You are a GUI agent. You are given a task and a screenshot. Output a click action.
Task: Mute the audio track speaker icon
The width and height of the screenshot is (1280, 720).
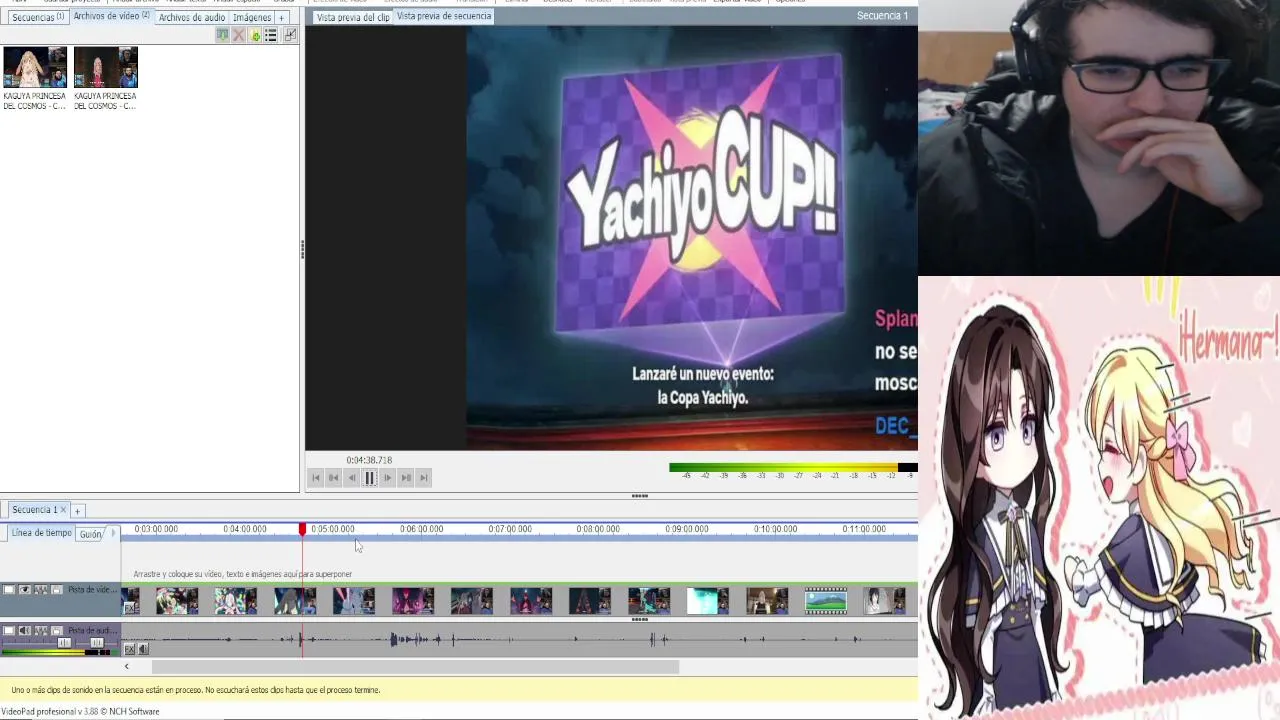tap(25, 630)
